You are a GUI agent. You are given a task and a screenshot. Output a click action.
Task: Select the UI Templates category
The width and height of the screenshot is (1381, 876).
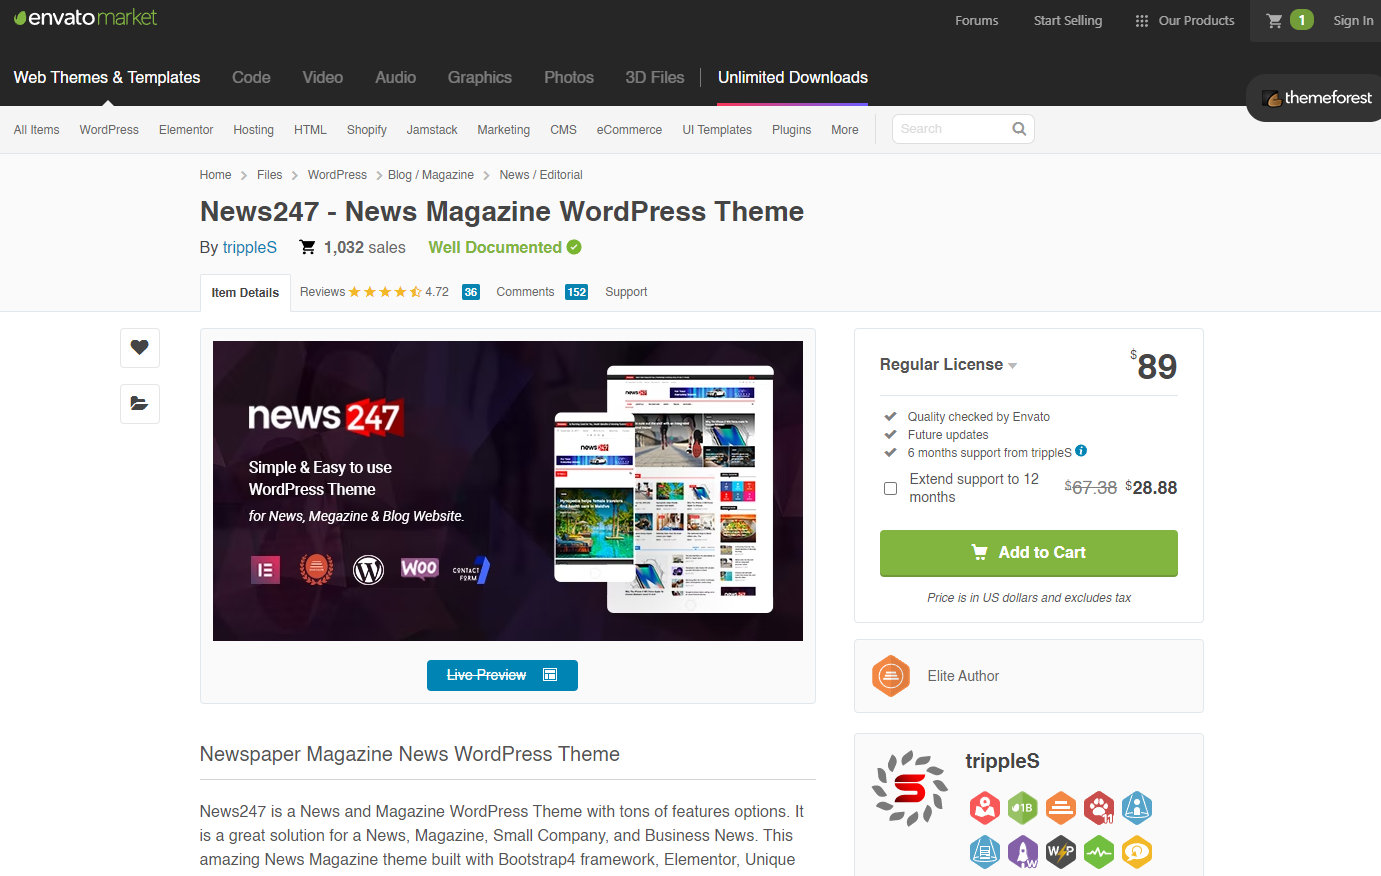pos(717,130)
